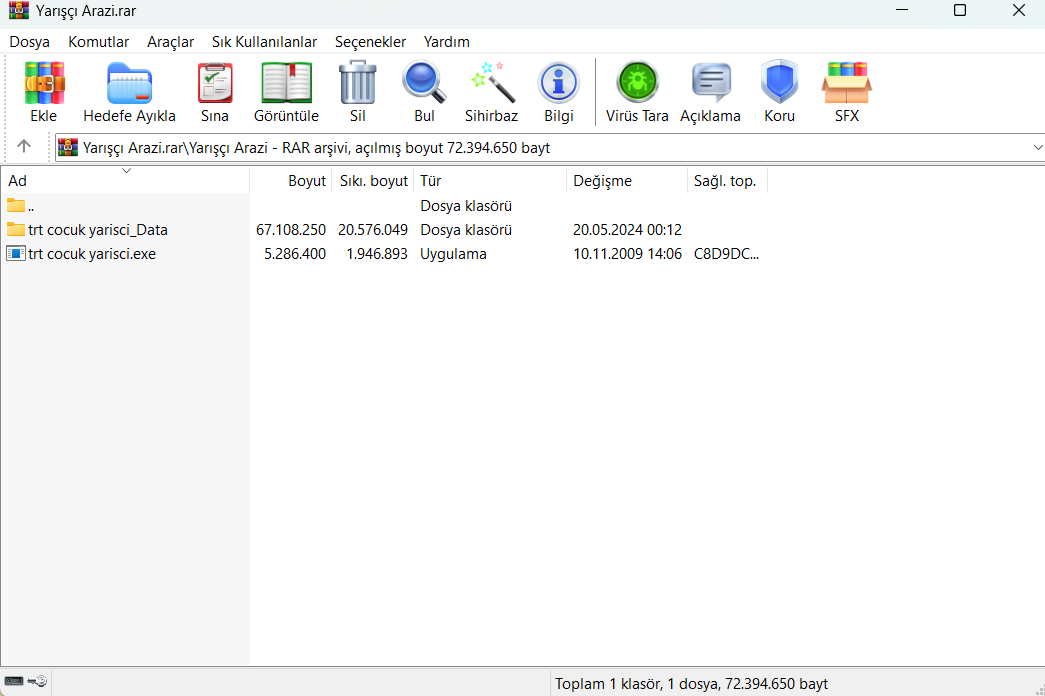This screenshot has height=696, width=1045.
Task: Run the Sına (Test) archive tool
Action: (x=215, y=83)
